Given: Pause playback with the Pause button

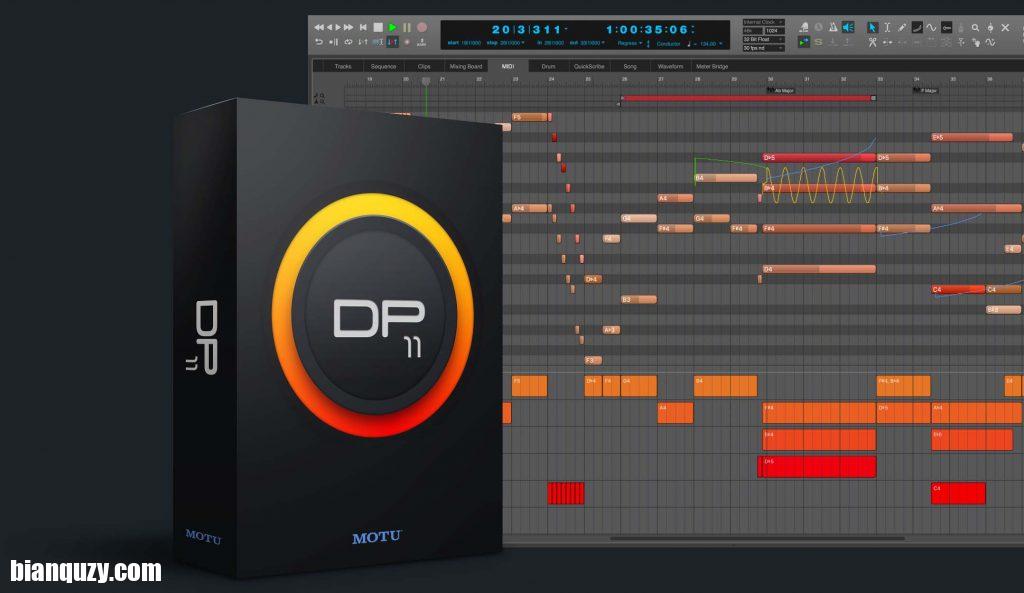Looking at the screenshot, I should [407, 27].
